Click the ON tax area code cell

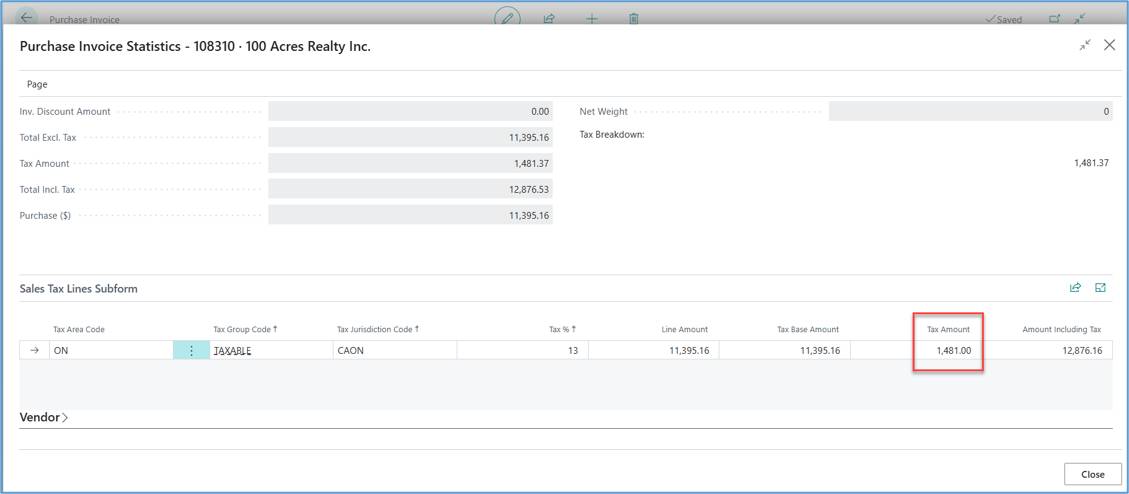click(x=111, y=350)
